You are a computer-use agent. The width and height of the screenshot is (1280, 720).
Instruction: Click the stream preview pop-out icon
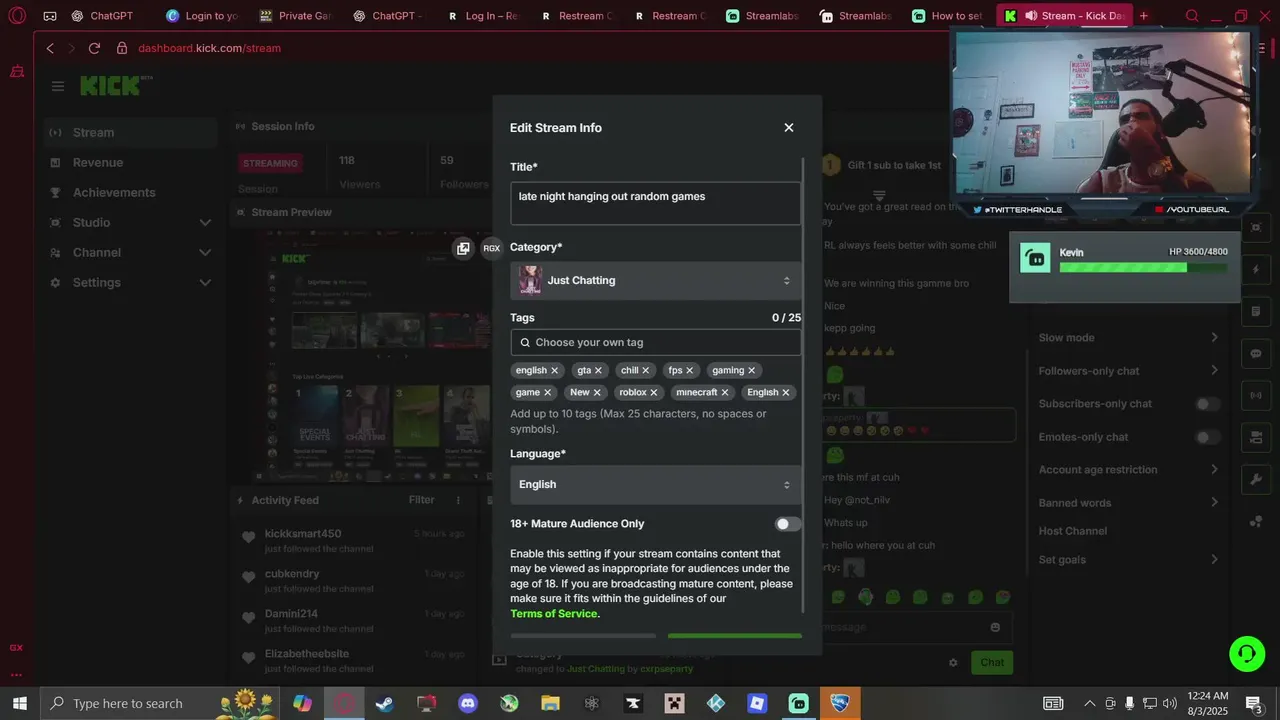[463, 248]
